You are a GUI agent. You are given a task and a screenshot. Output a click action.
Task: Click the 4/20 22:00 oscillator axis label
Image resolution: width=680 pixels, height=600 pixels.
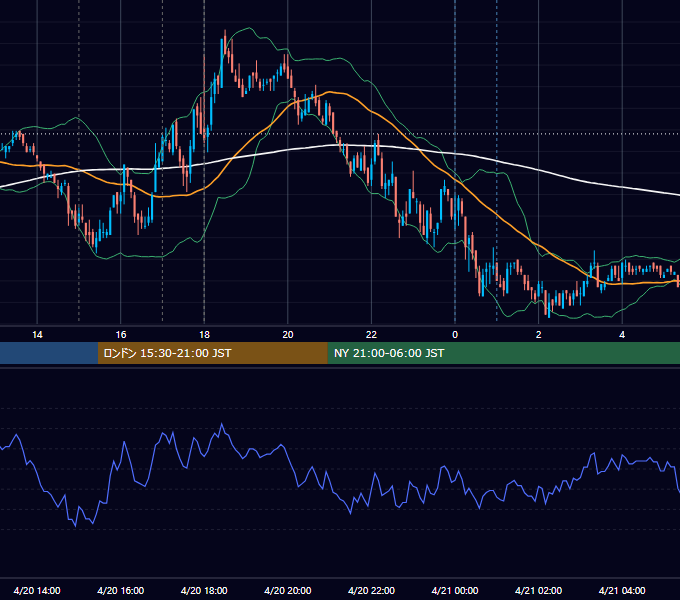[372, 590]
